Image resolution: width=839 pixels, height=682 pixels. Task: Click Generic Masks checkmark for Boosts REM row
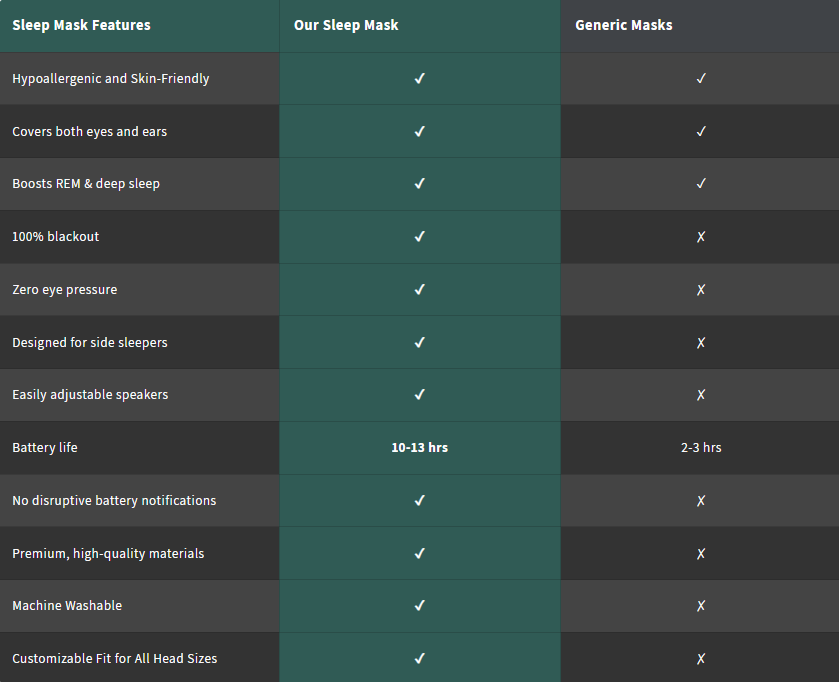pos(701,184)
